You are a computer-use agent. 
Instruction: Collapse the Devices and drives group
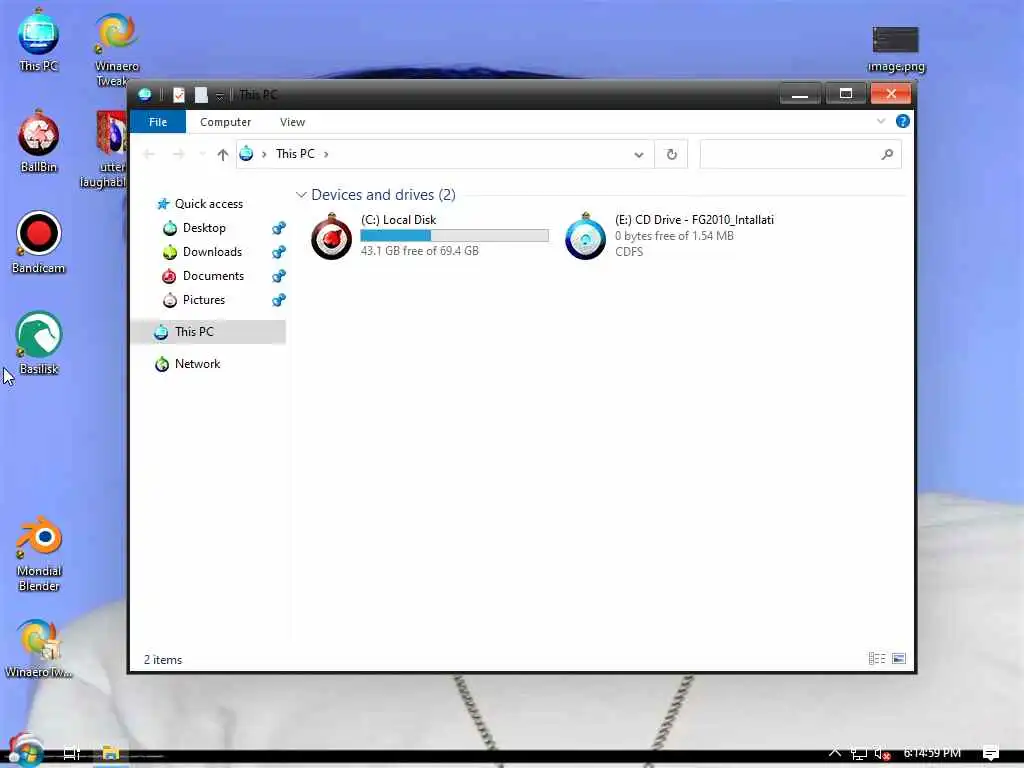click(301, 195)
